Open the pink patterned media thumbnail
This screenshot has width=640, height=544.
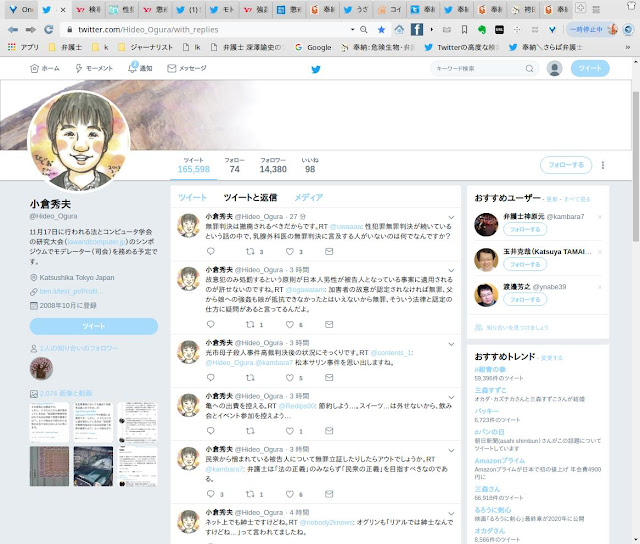pyautogui.click(x=49, y=466)
